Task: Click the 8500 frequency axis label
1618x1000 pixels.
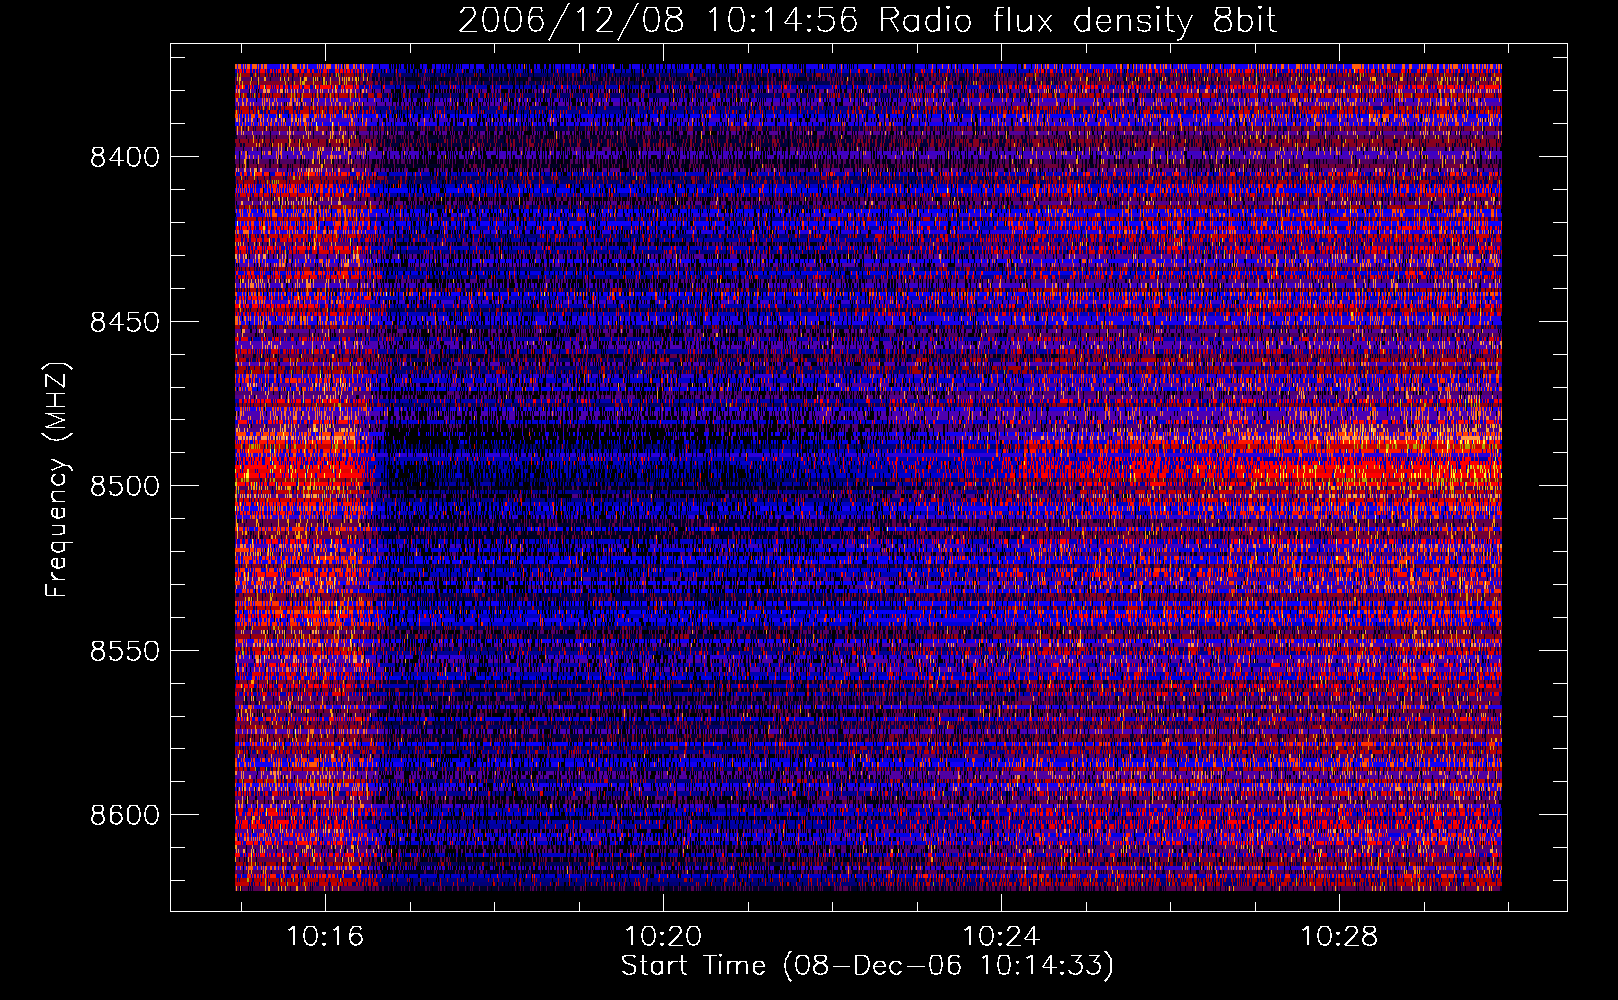Action: click(x=125, y=487)
